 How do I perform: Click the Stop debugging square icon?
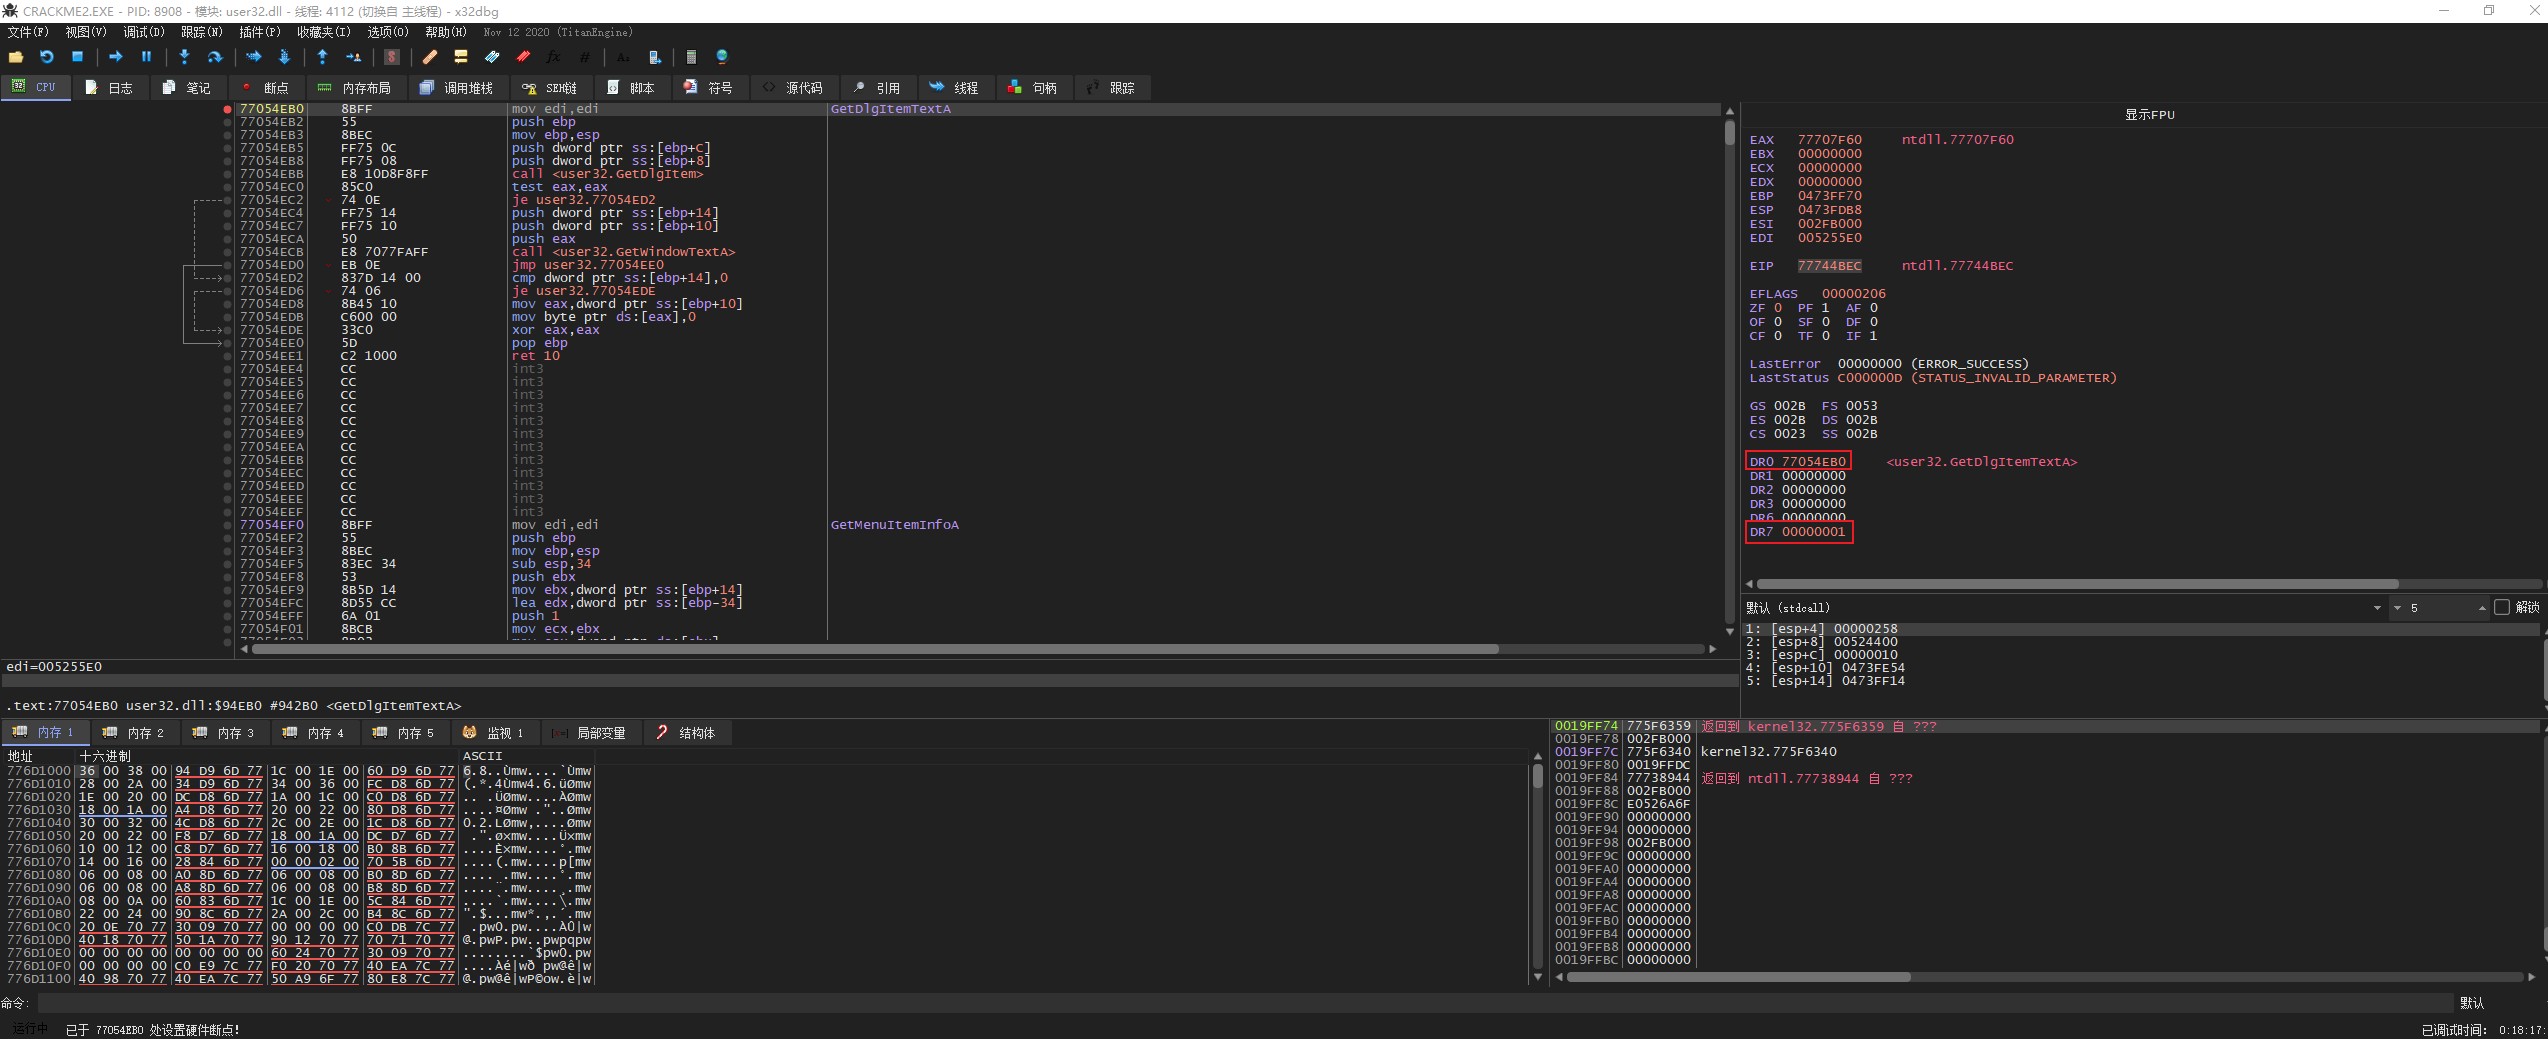click(x=77, y=57)
